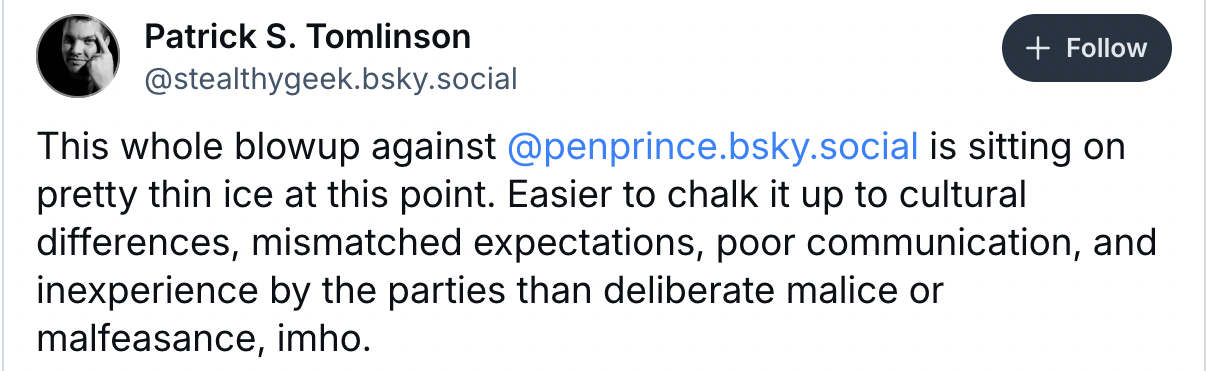
Task: Click the words "is sitting on"
Action: (x=1027, y=147)
